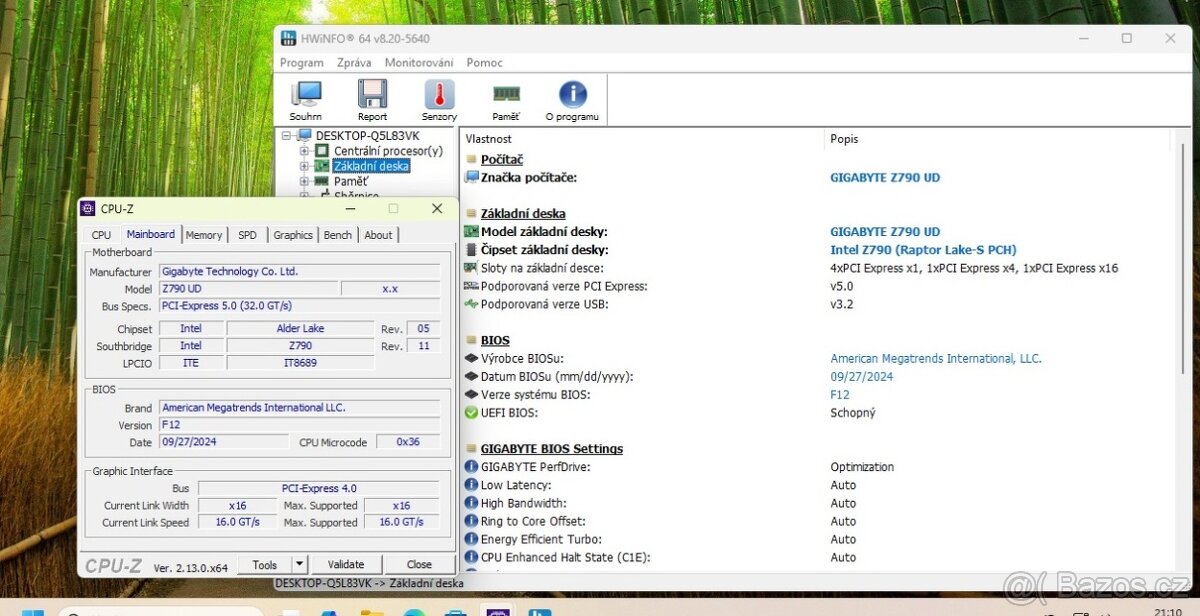Click the Validate button in CPU-Z
This screenshot has height=616, width=1200.
click(346, 564)
